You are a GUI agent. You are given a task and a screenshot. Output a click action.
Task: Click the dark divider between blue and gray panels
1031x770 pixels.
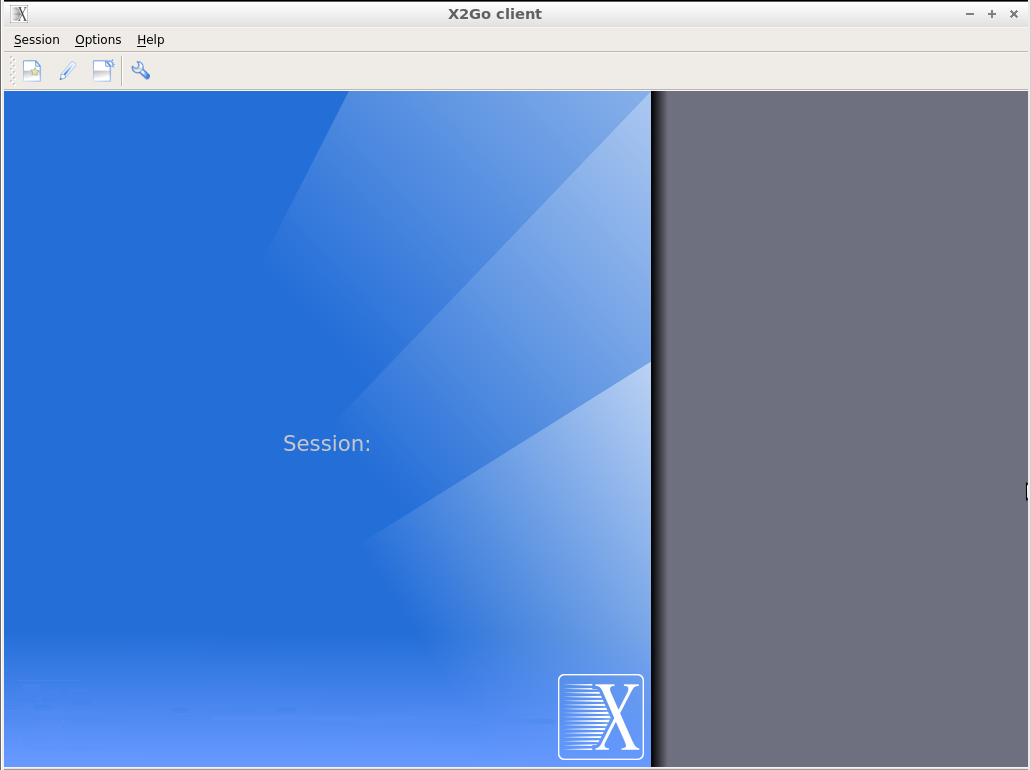657,400
